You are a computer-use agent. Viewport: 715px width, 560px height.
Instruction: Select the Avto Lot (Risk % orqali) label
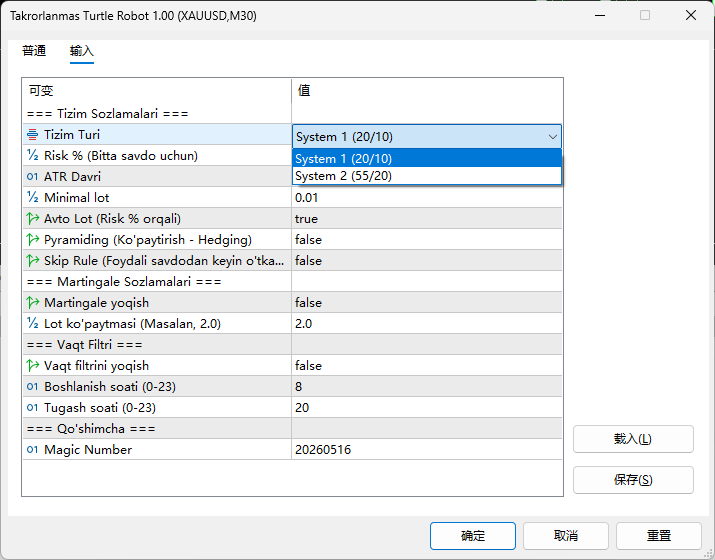pyautogui.click(x=112, y=218)
